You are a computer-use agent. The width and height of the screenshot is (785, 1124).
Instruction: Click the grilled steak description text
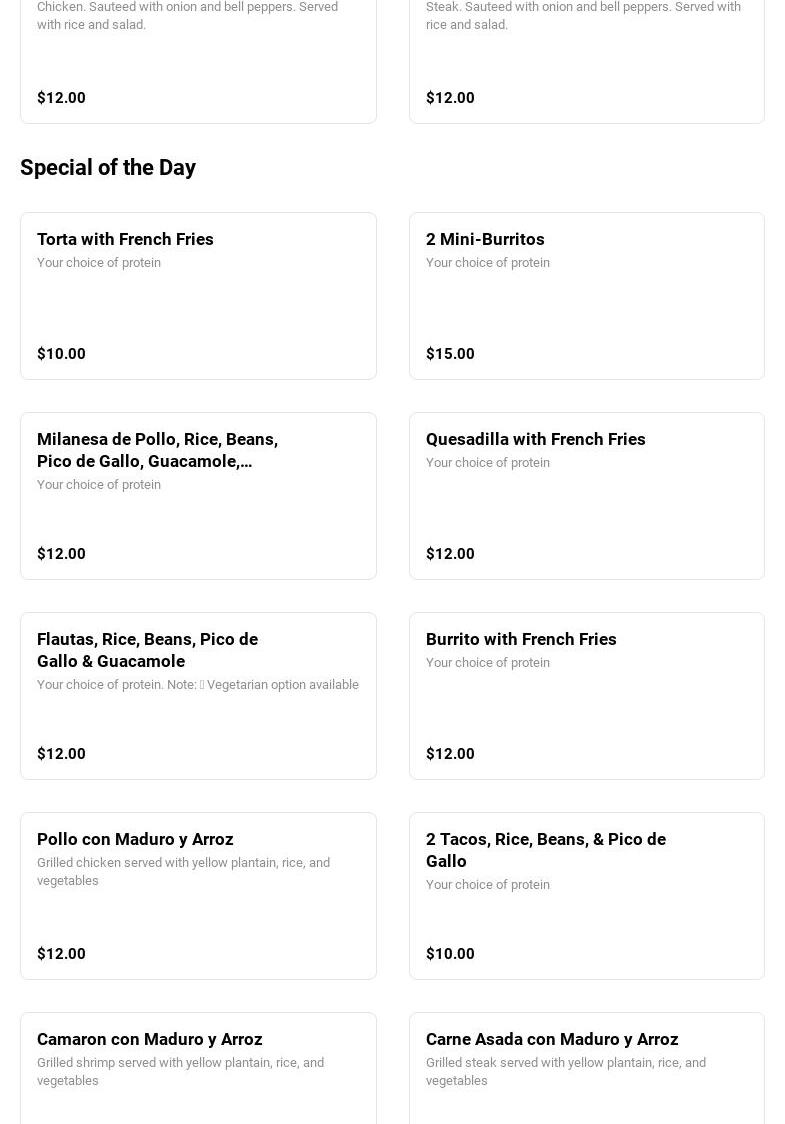point(565,1071)
